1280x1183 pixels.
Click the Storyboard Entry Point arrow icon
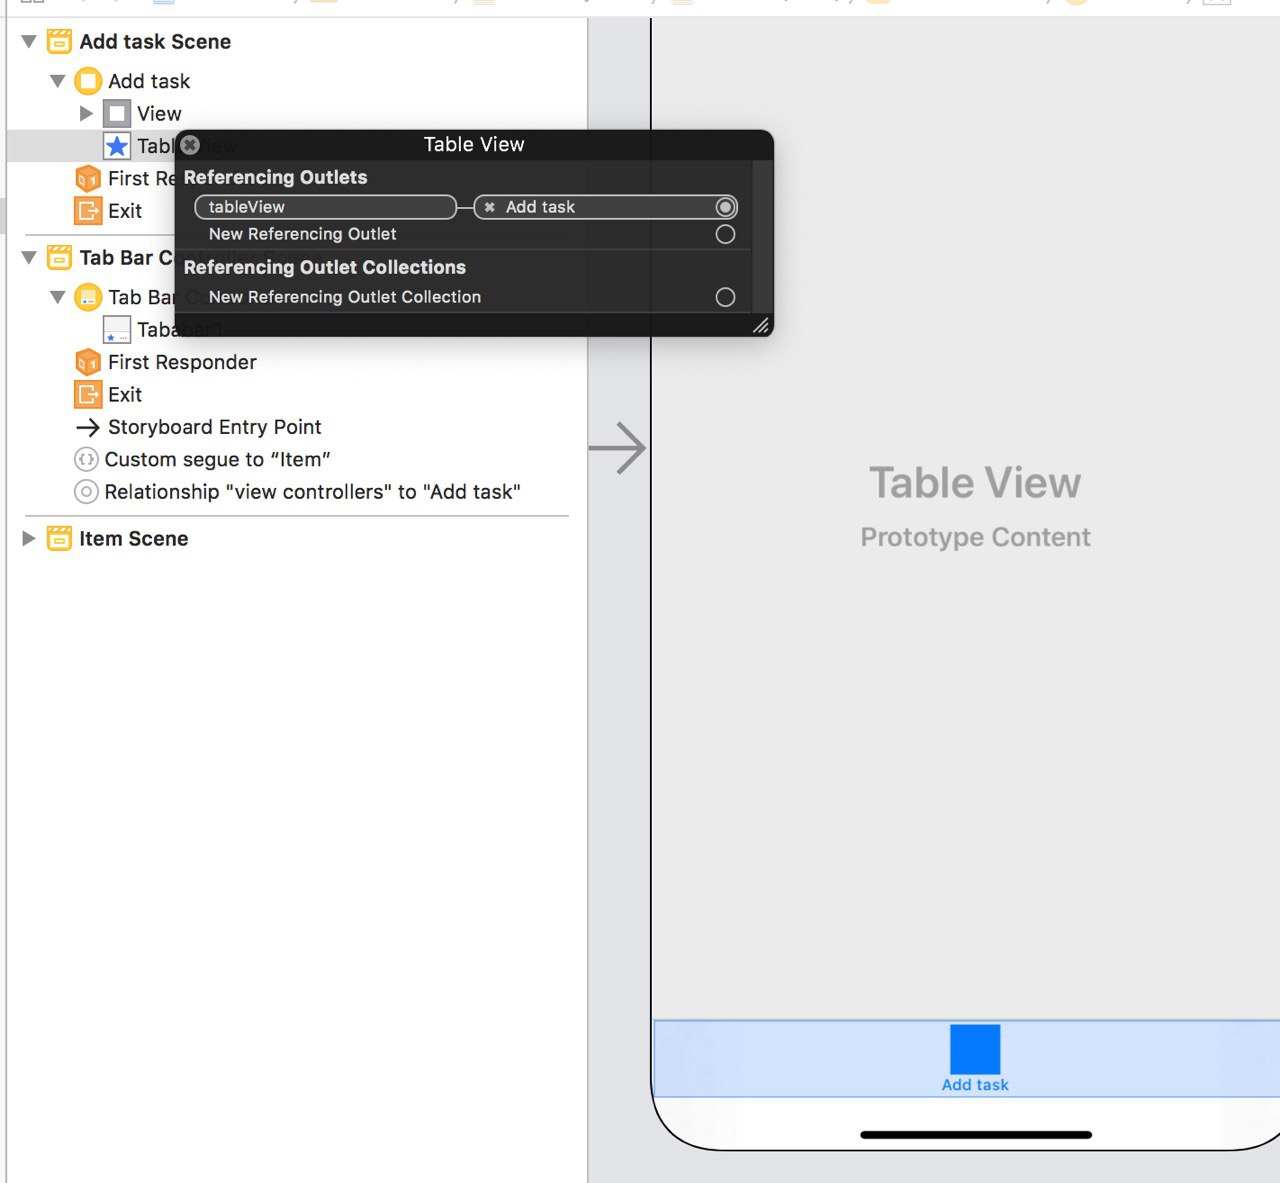pyautogui.click(x=88, y=427)
